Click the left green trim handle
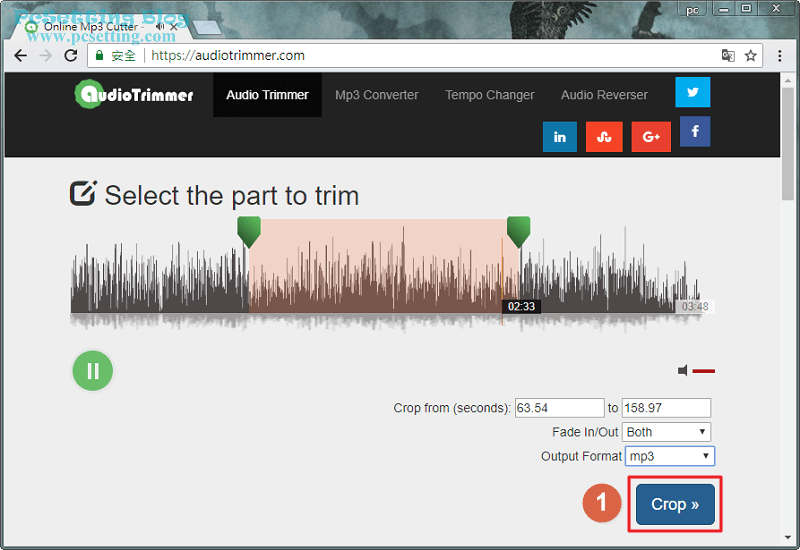This screenshot has height=550, width=800. pyautogui.click(x=249, y=231)
